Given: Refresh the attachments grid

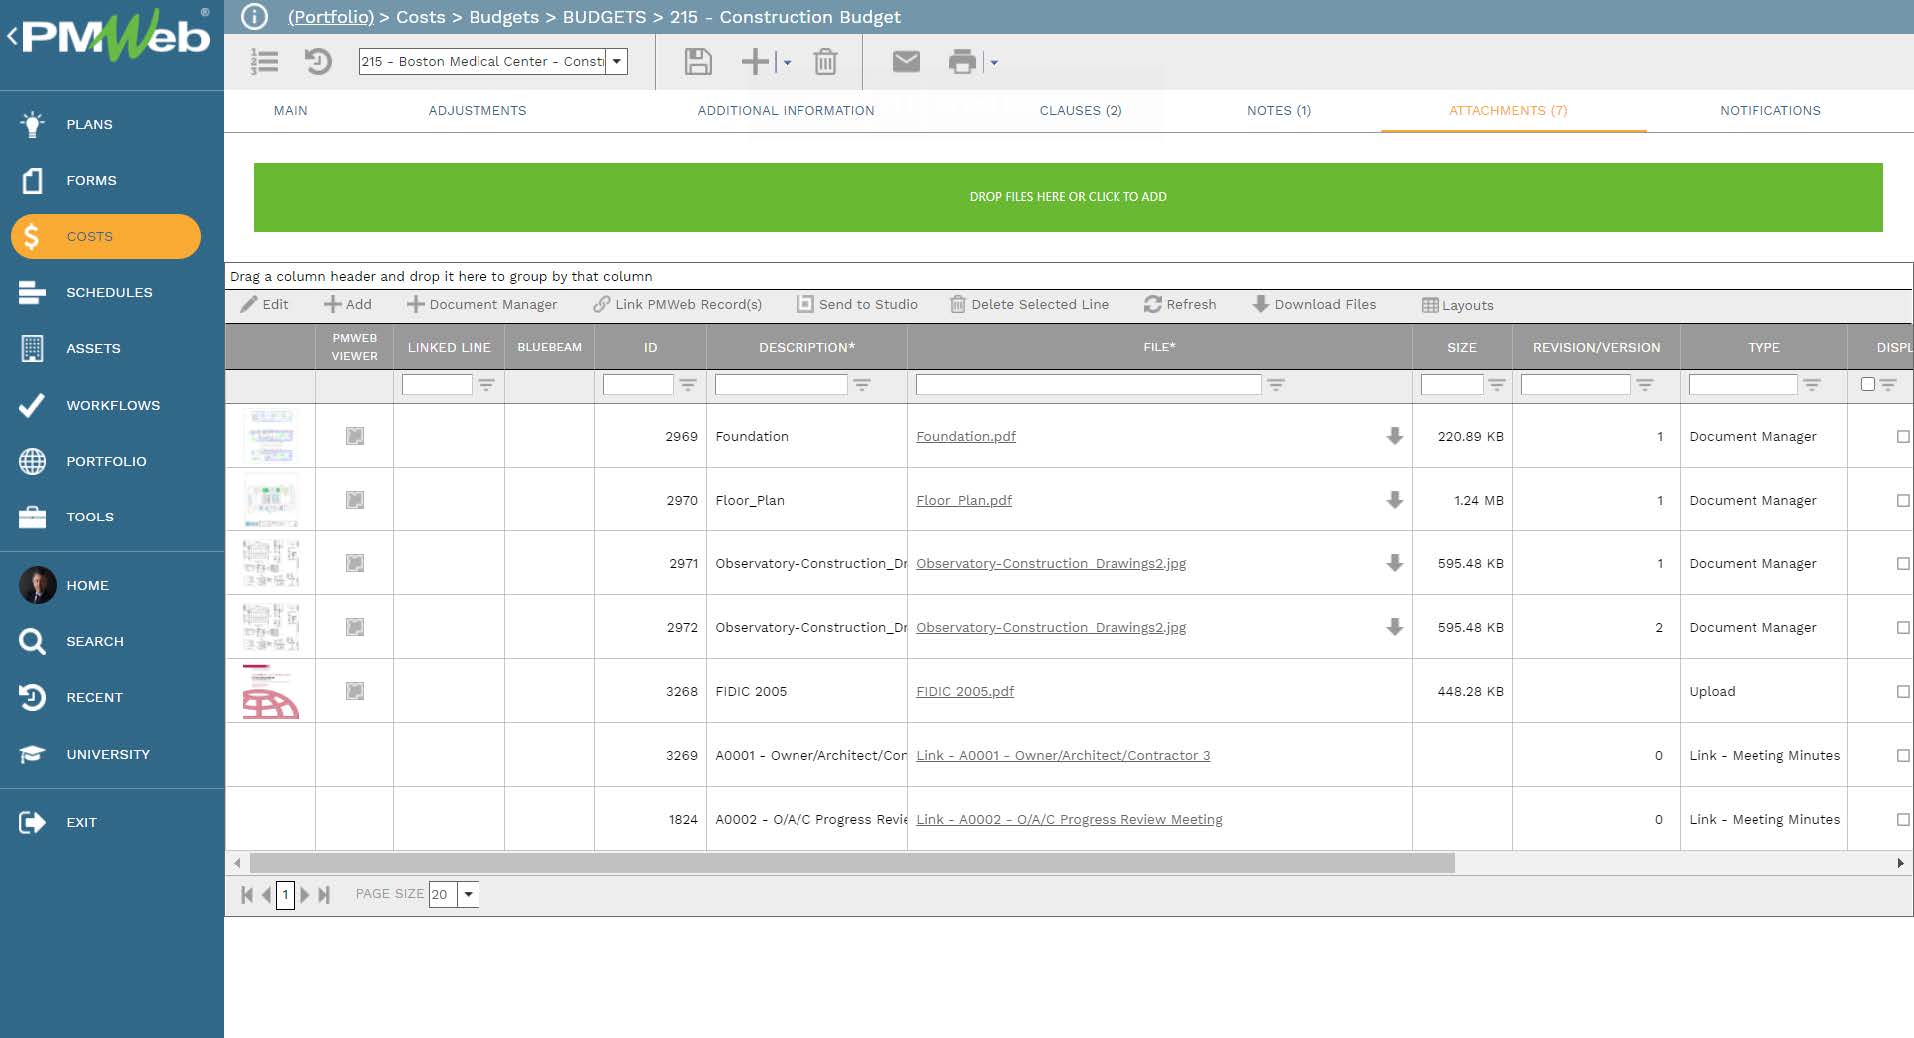Looking at the screenshot, I should pos(1180,304).
